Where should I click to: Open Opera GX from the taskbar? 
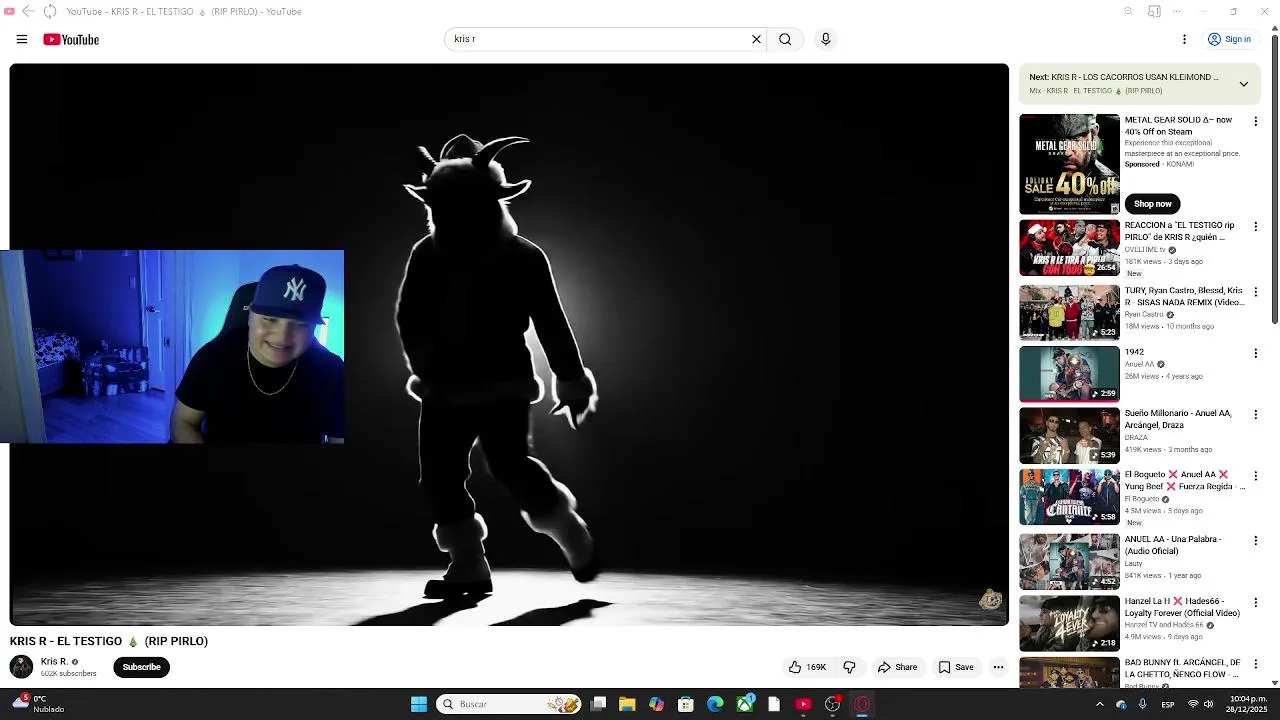[x=862, y=704]
